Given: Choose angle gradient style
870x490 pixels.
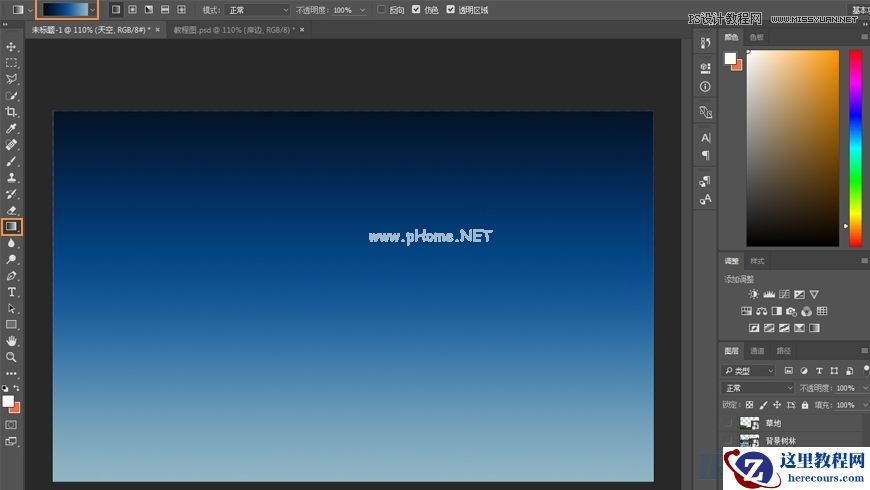Looking at the screenshot, I should click(149, 9).
